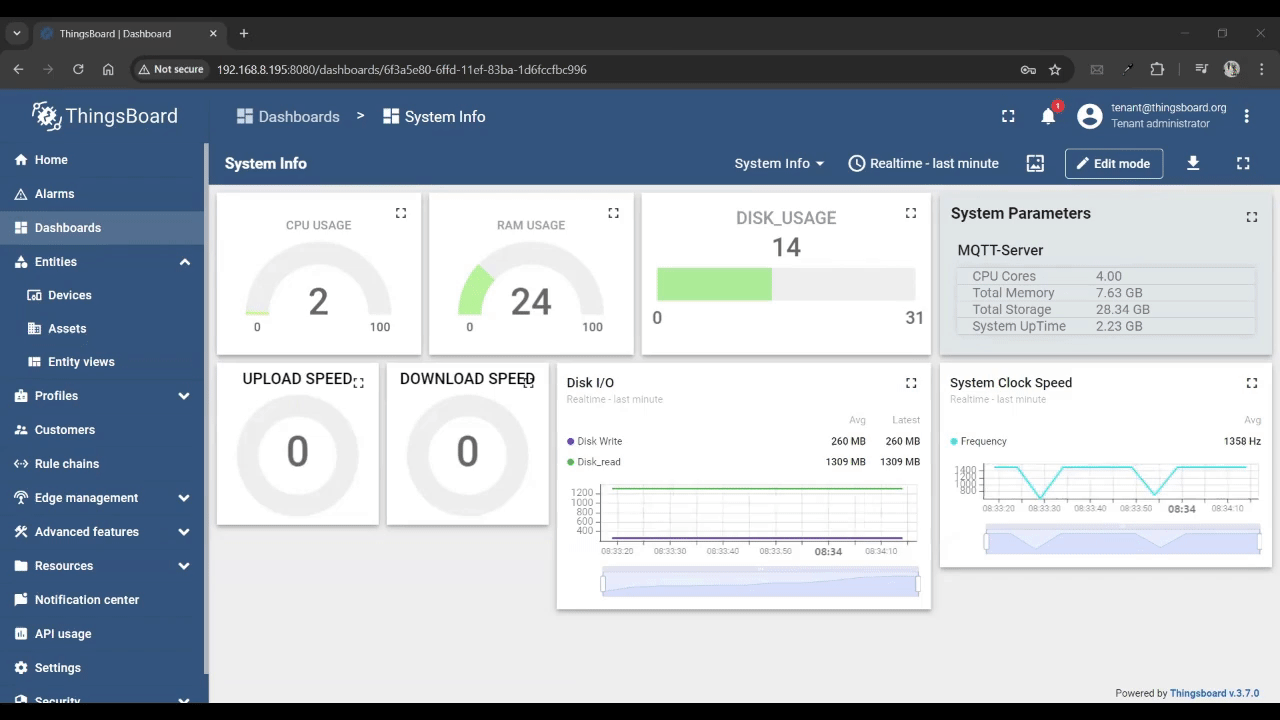Toggle Frequency series in clock chart
Screen dimensions: 1280x720
tap(983, 441)
